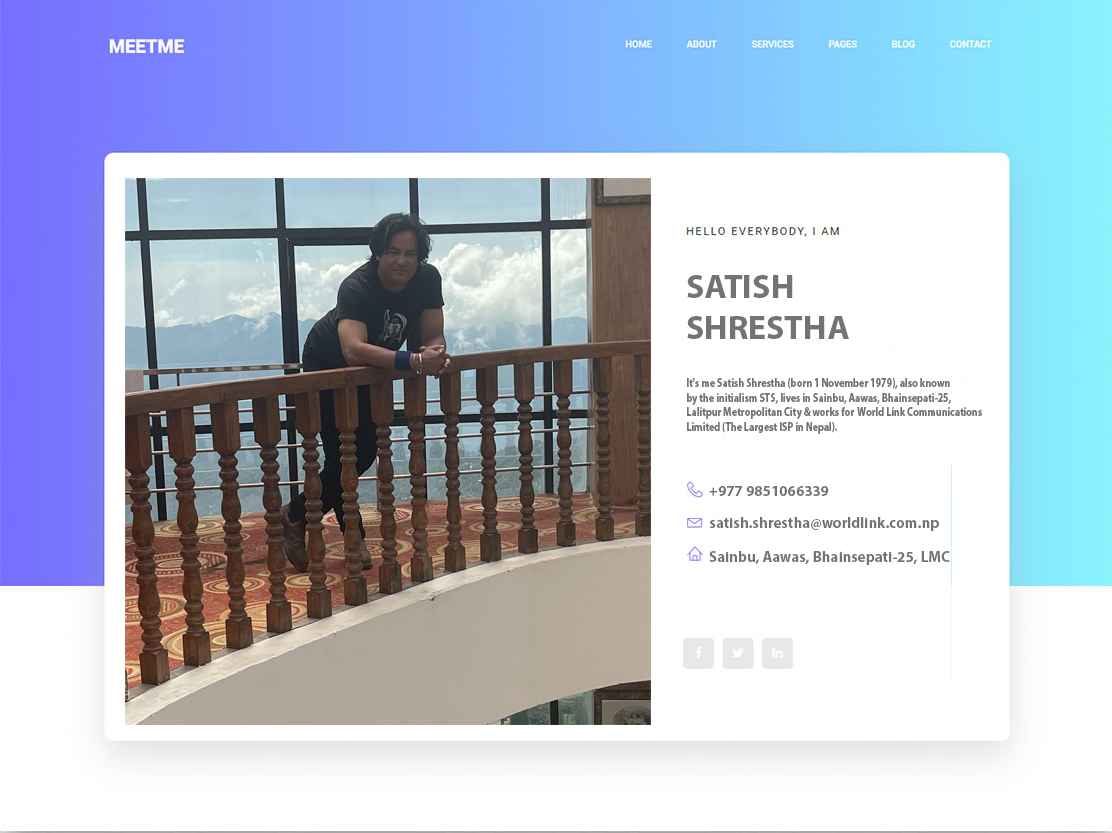Click the email envelope icon

(694, 523)
